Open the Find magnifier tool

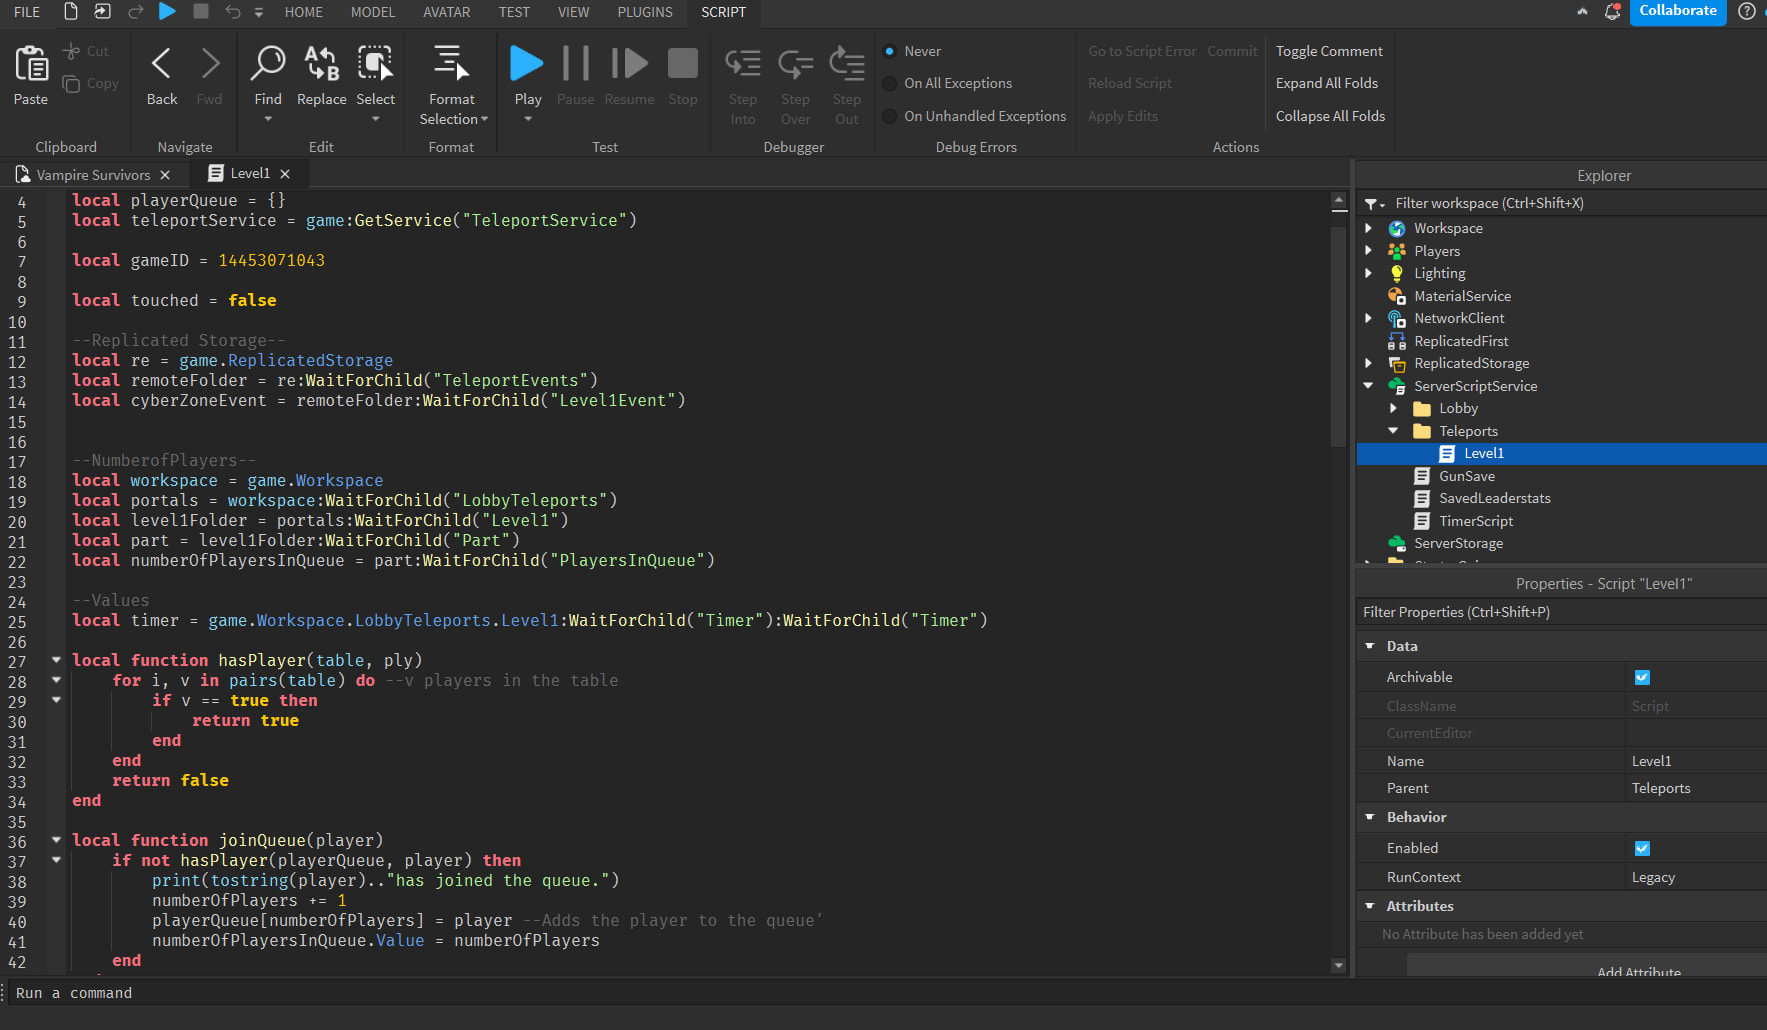[268, 63]
